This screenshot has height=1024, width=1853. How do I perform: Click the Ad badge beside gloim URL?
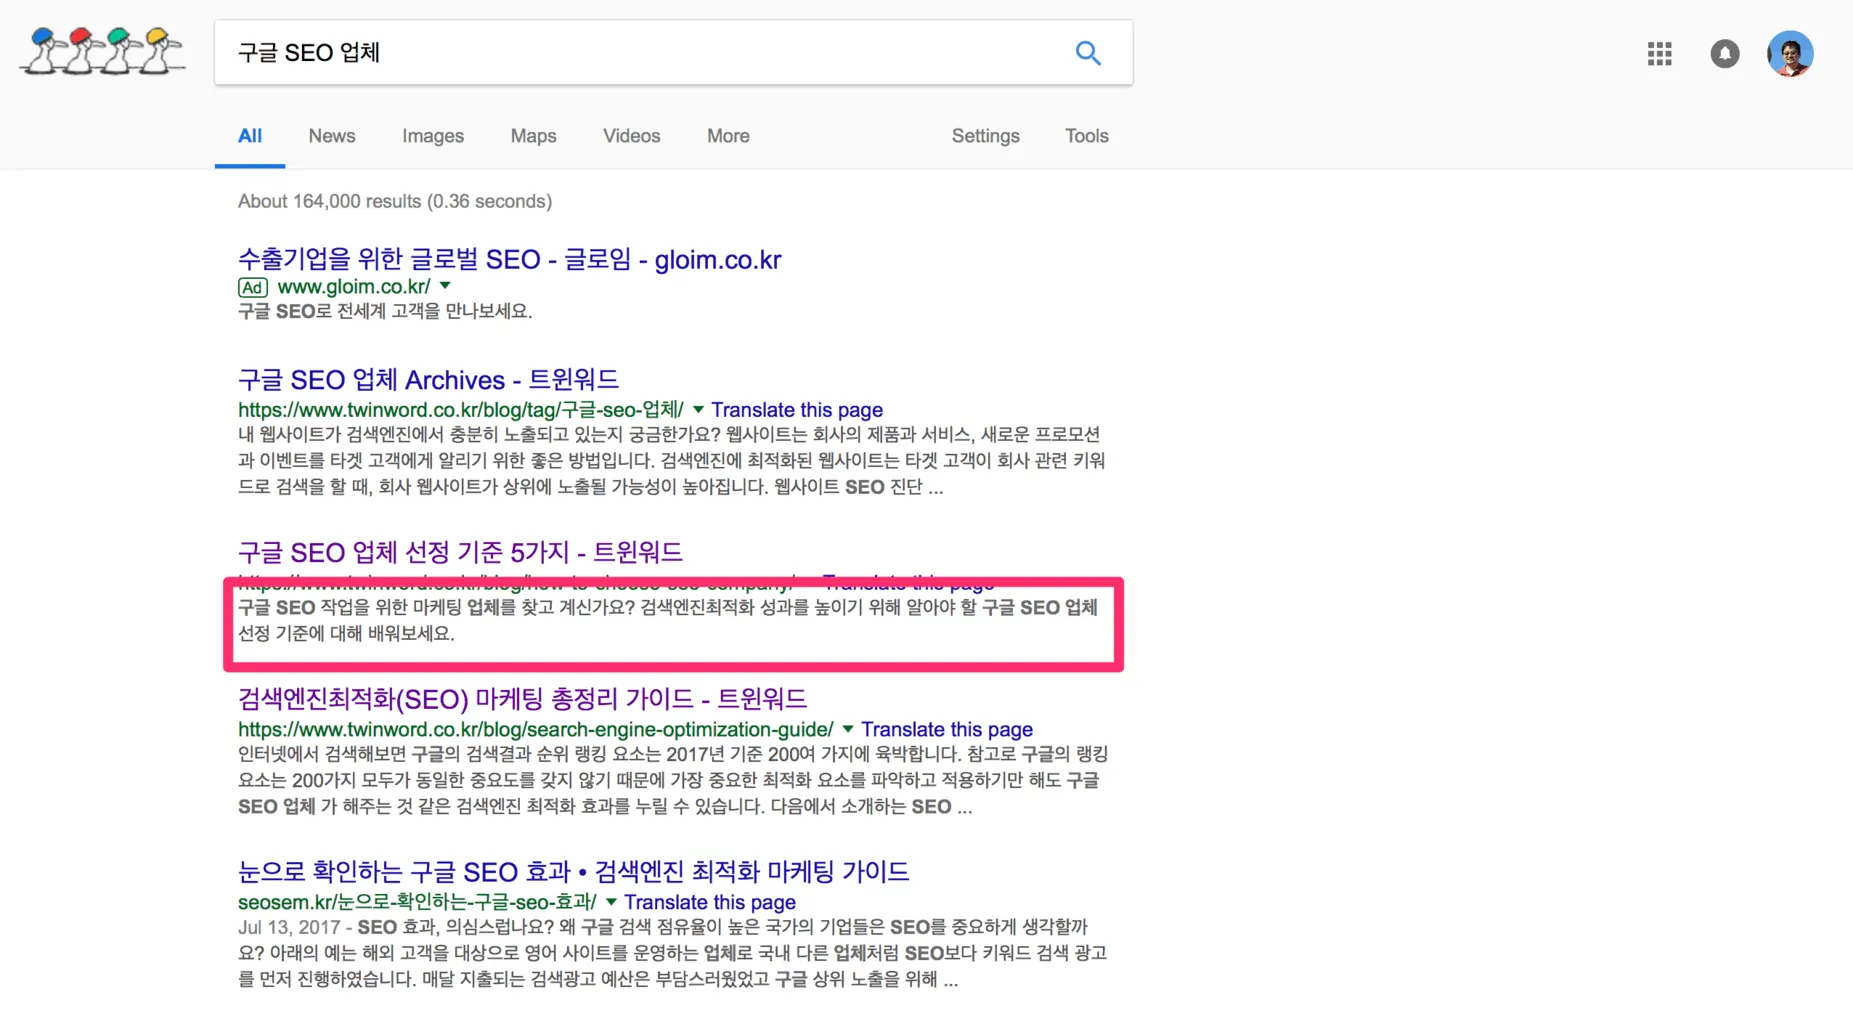pos(253,288)
